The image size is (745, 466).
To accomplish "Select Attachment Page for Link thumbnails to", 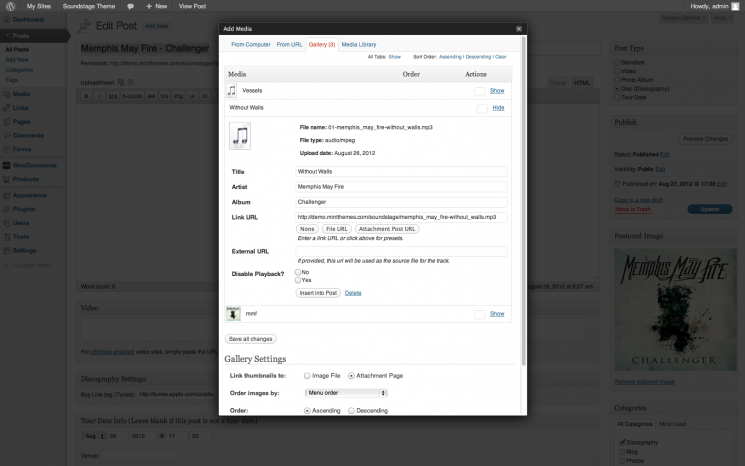I will [x=351, y=376].
